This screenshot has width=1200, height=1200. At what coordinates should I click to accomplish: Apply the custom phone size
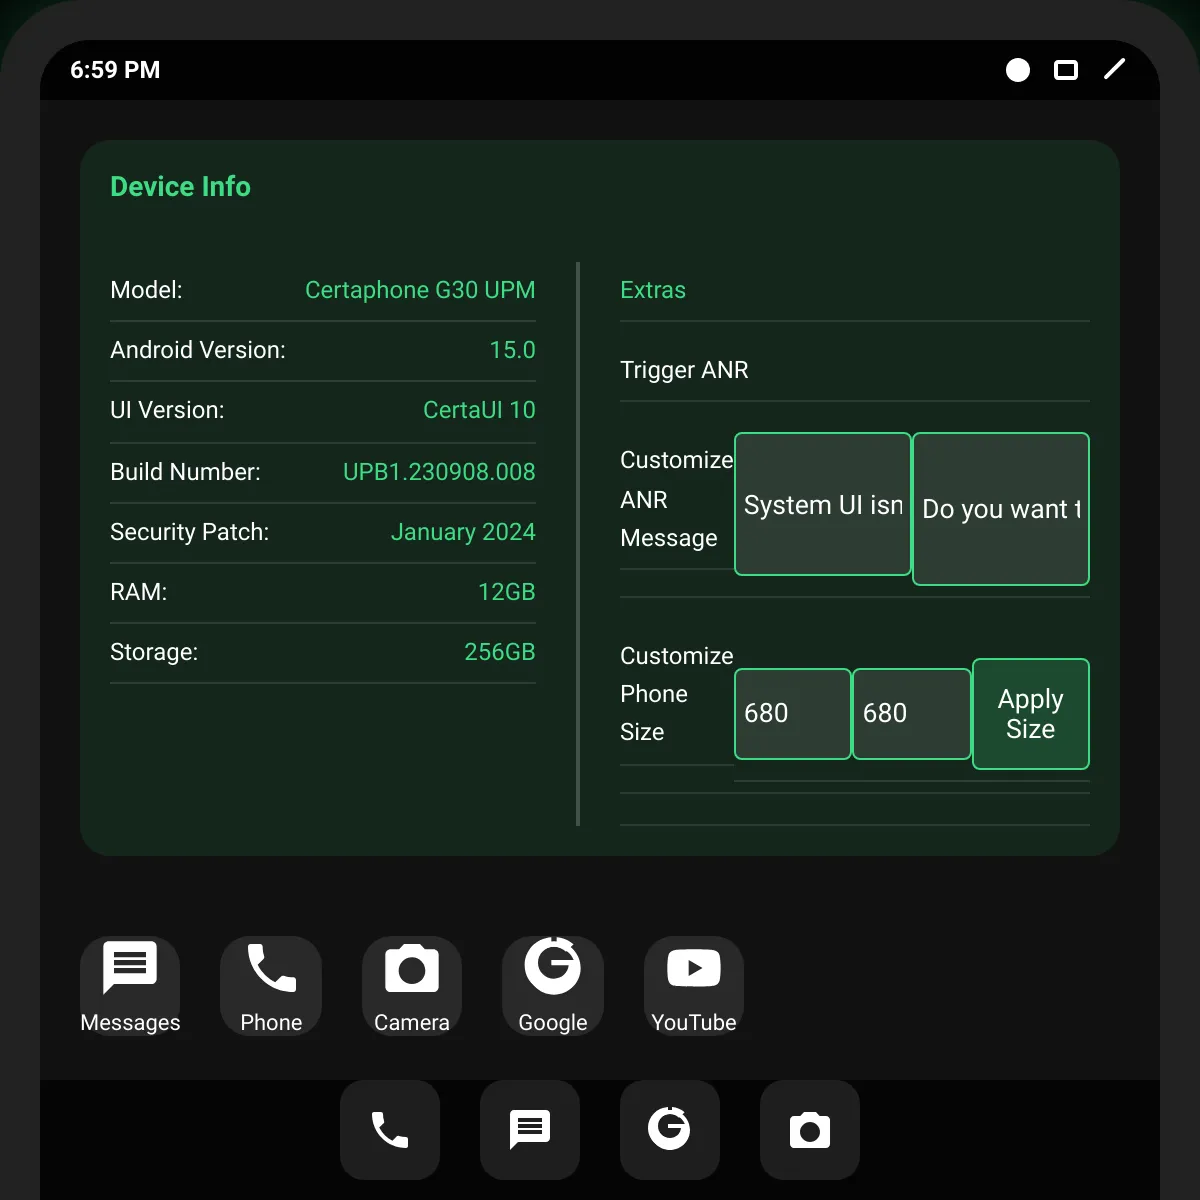[1031, 714]
